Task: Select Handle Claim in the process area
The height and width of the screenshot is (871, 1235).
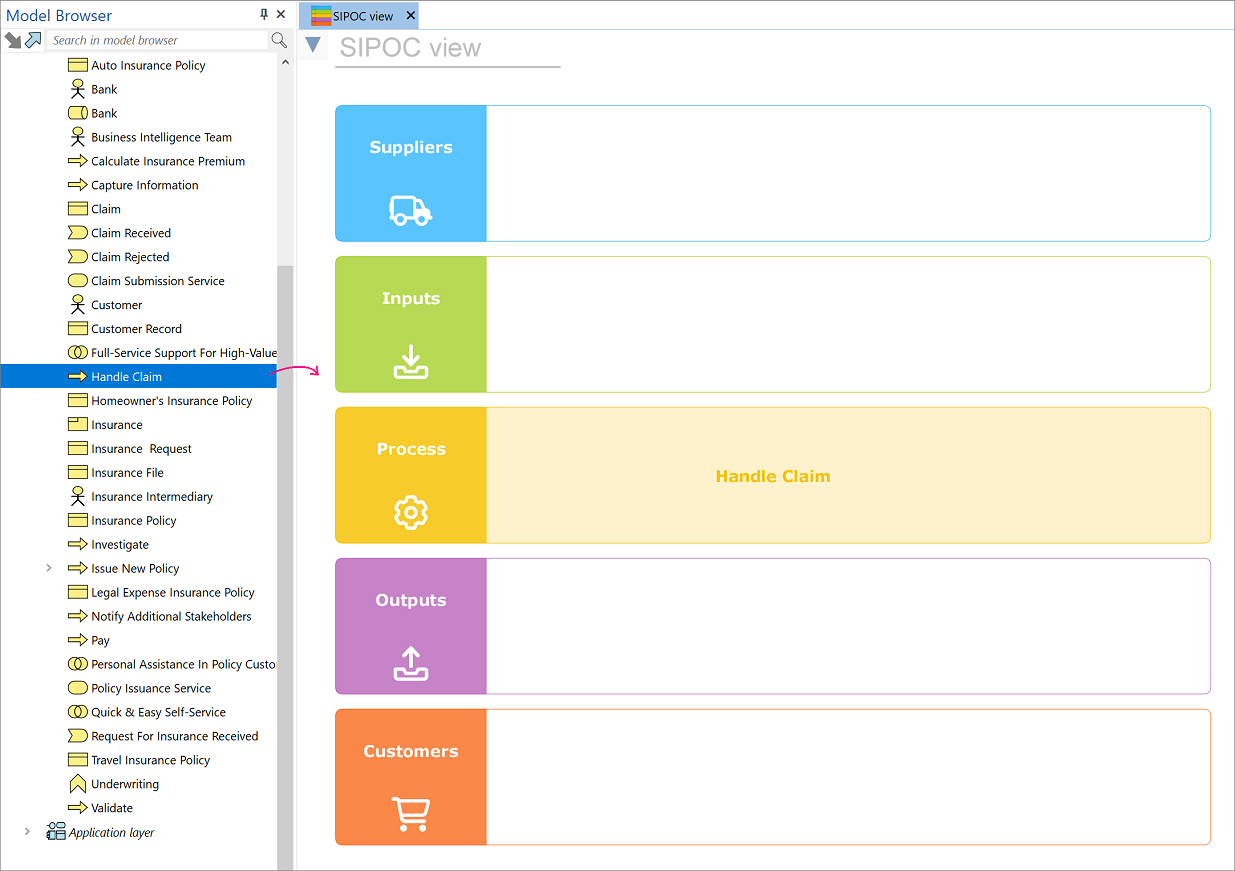Action: click(x=772, y=477)
